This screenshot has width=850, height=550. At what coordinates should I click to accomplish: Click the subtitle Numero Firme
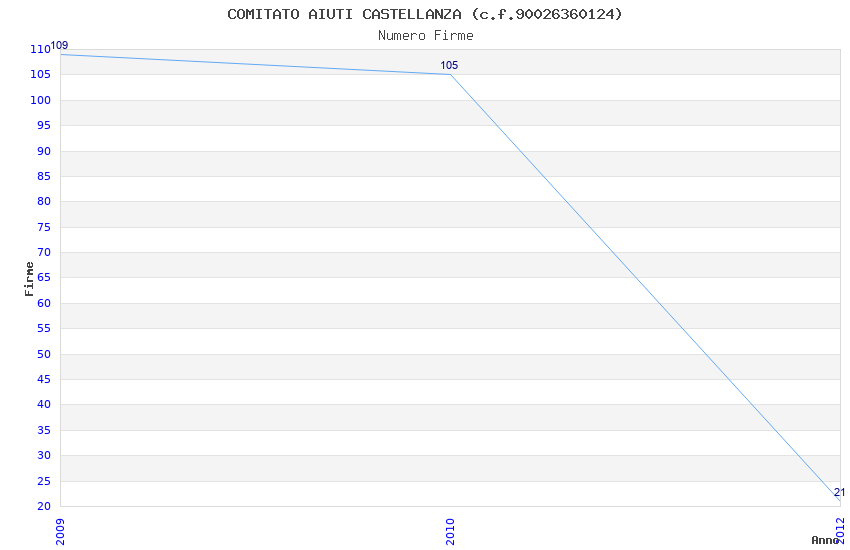coord(426,36)
